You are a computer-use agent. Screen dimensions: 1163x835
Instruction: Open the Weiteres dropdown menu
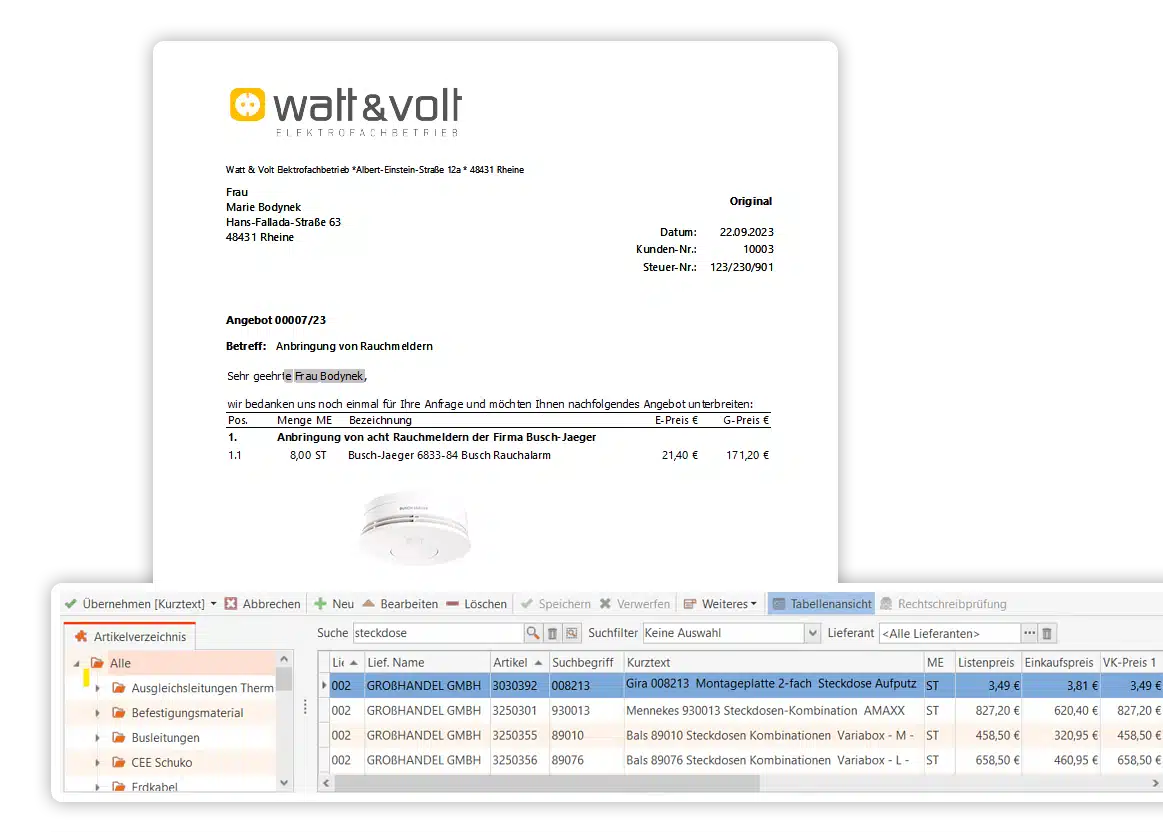point(720,604)
